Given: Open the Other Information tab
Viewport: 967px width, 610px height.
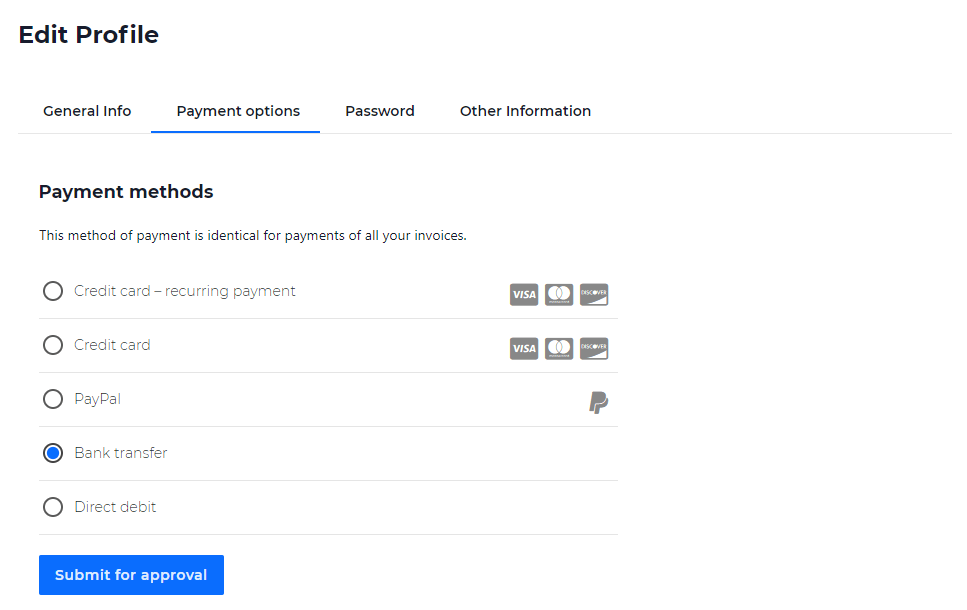Looking at the screenshot, I should [525, 111].
